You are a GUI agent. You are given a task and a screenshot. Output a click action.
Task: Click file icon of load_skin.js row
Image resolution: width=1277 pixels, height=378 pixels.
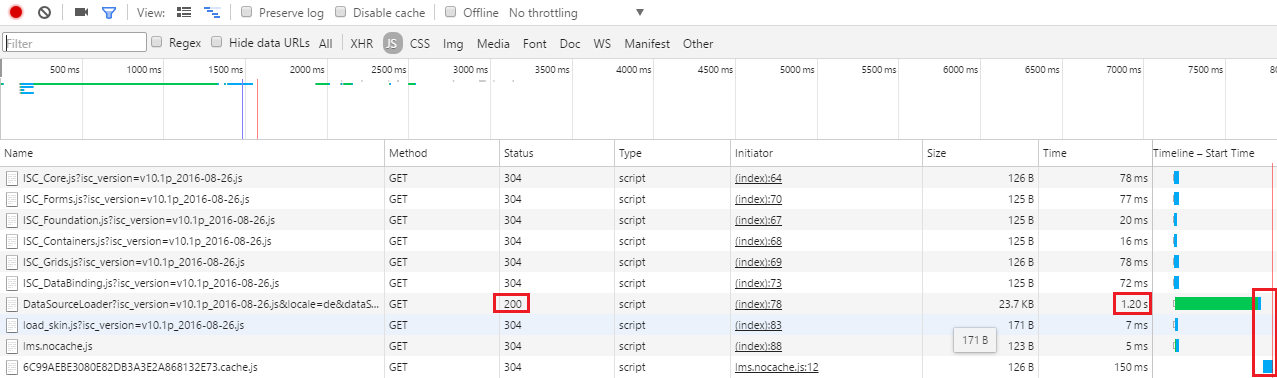(12, 324)
